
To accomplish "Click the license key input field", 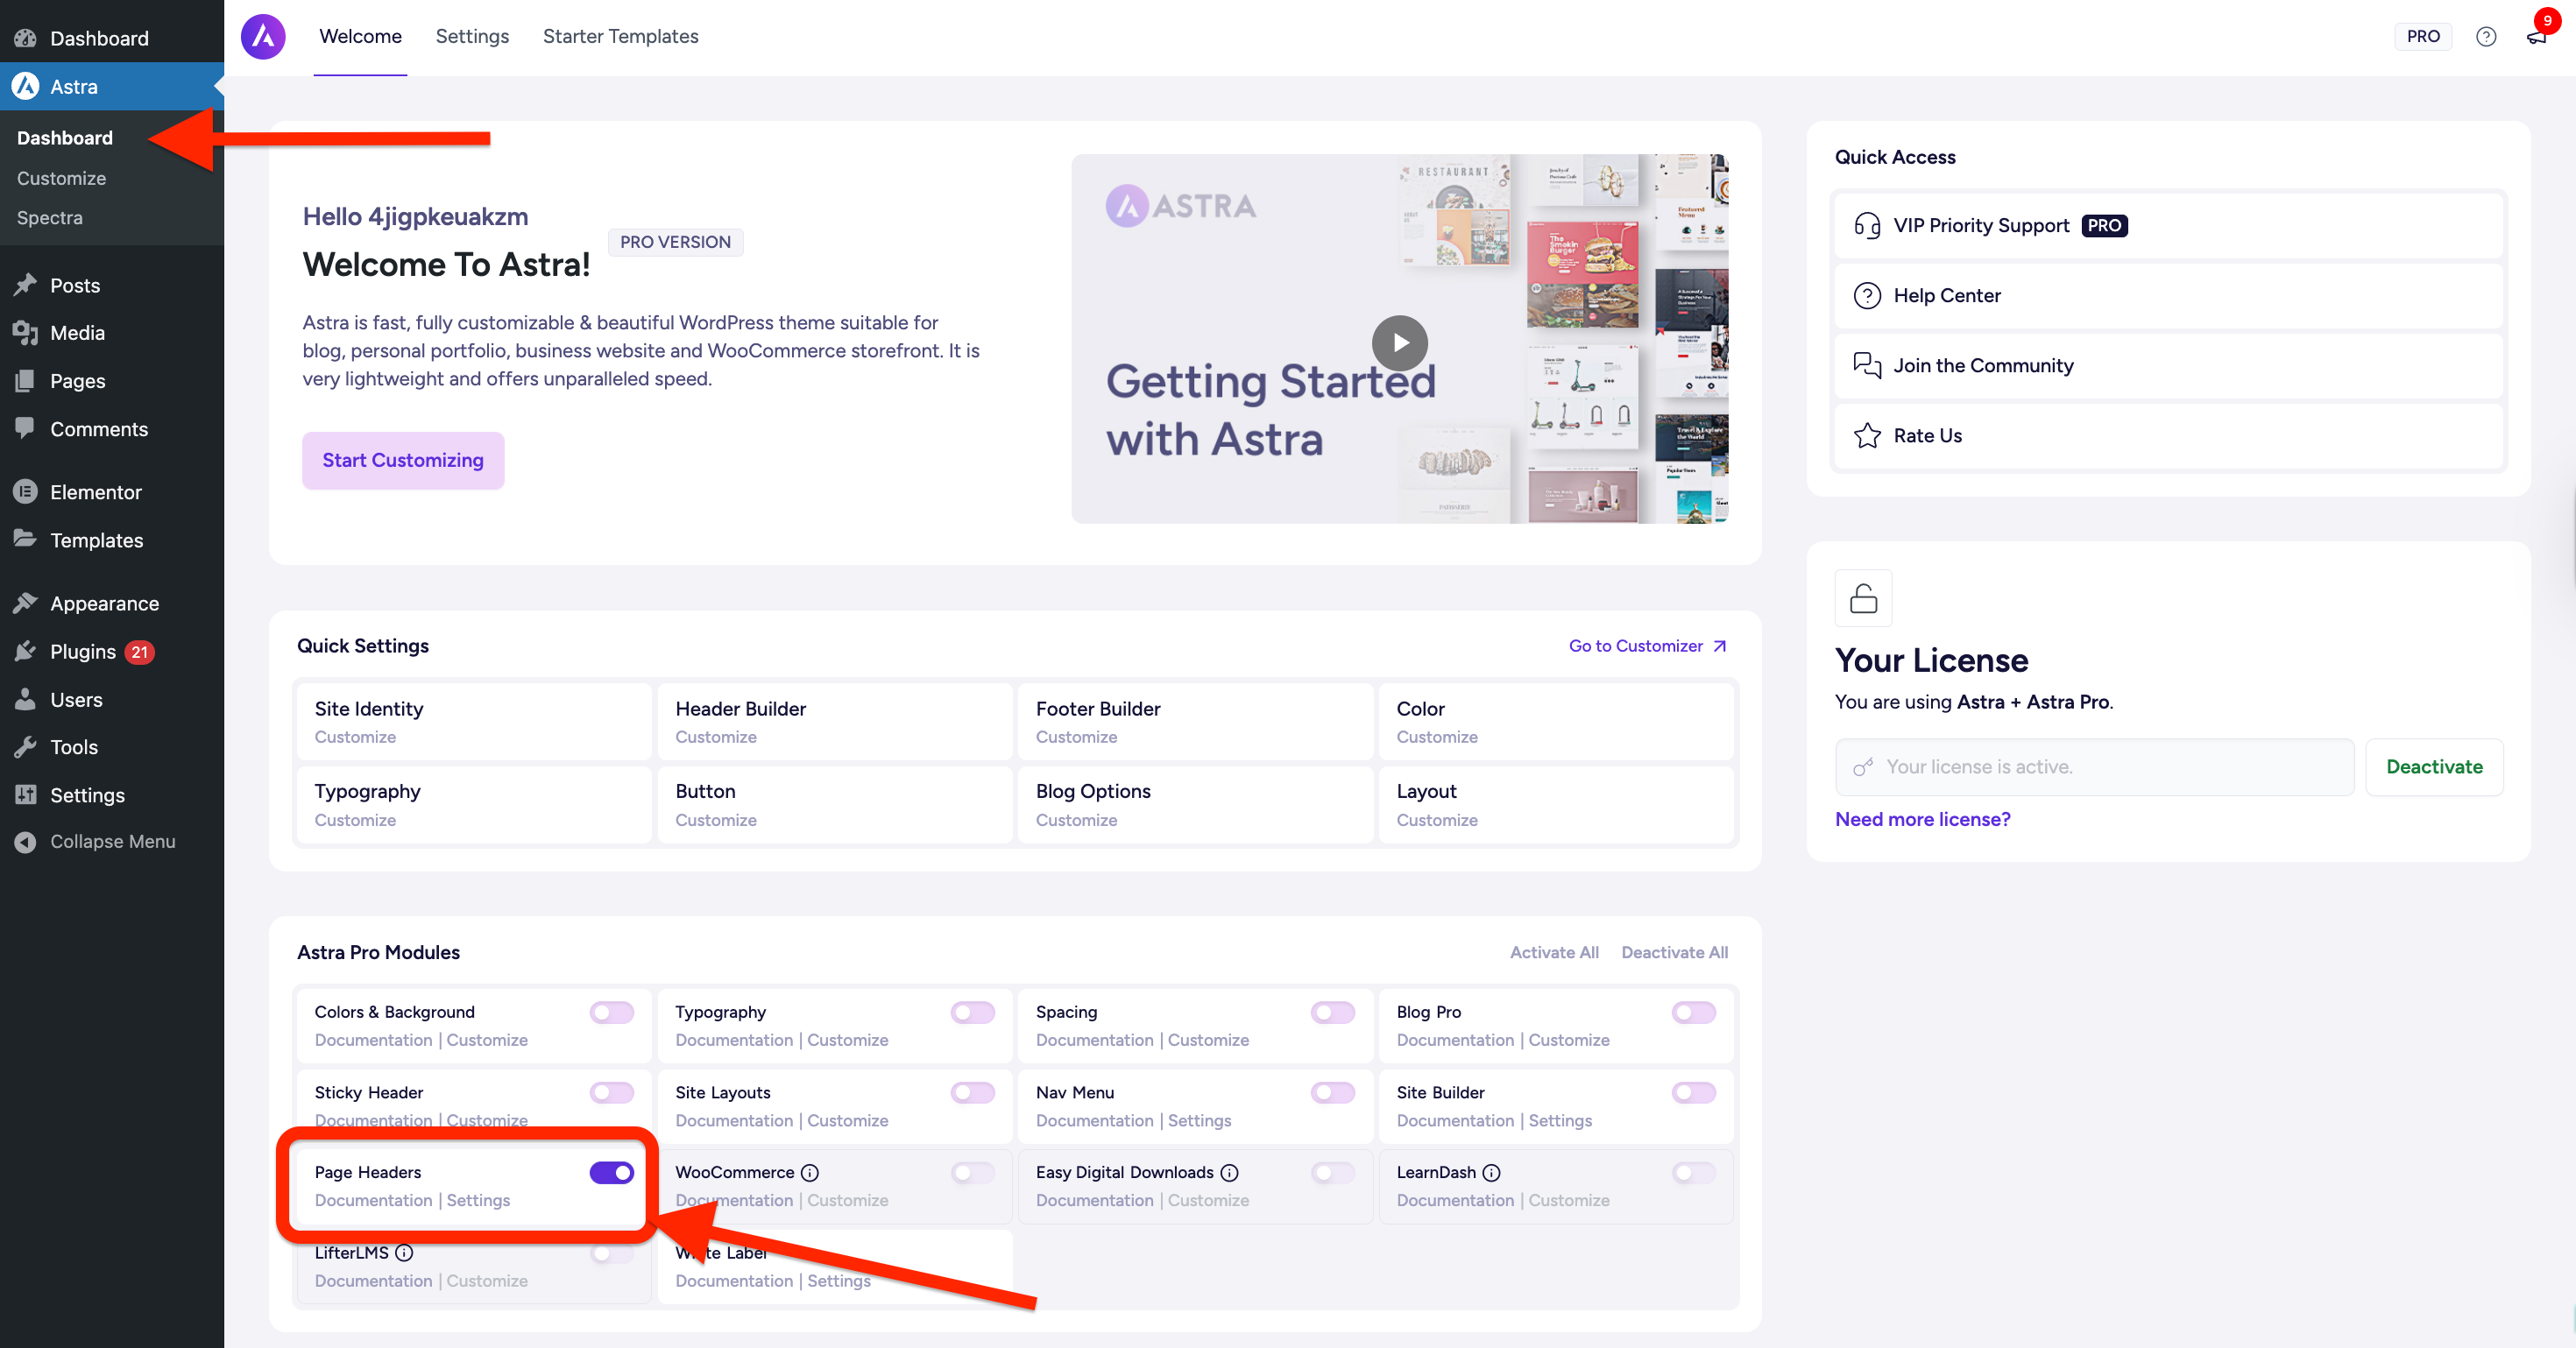I will pyautogui.click(x=2095, y=767).
